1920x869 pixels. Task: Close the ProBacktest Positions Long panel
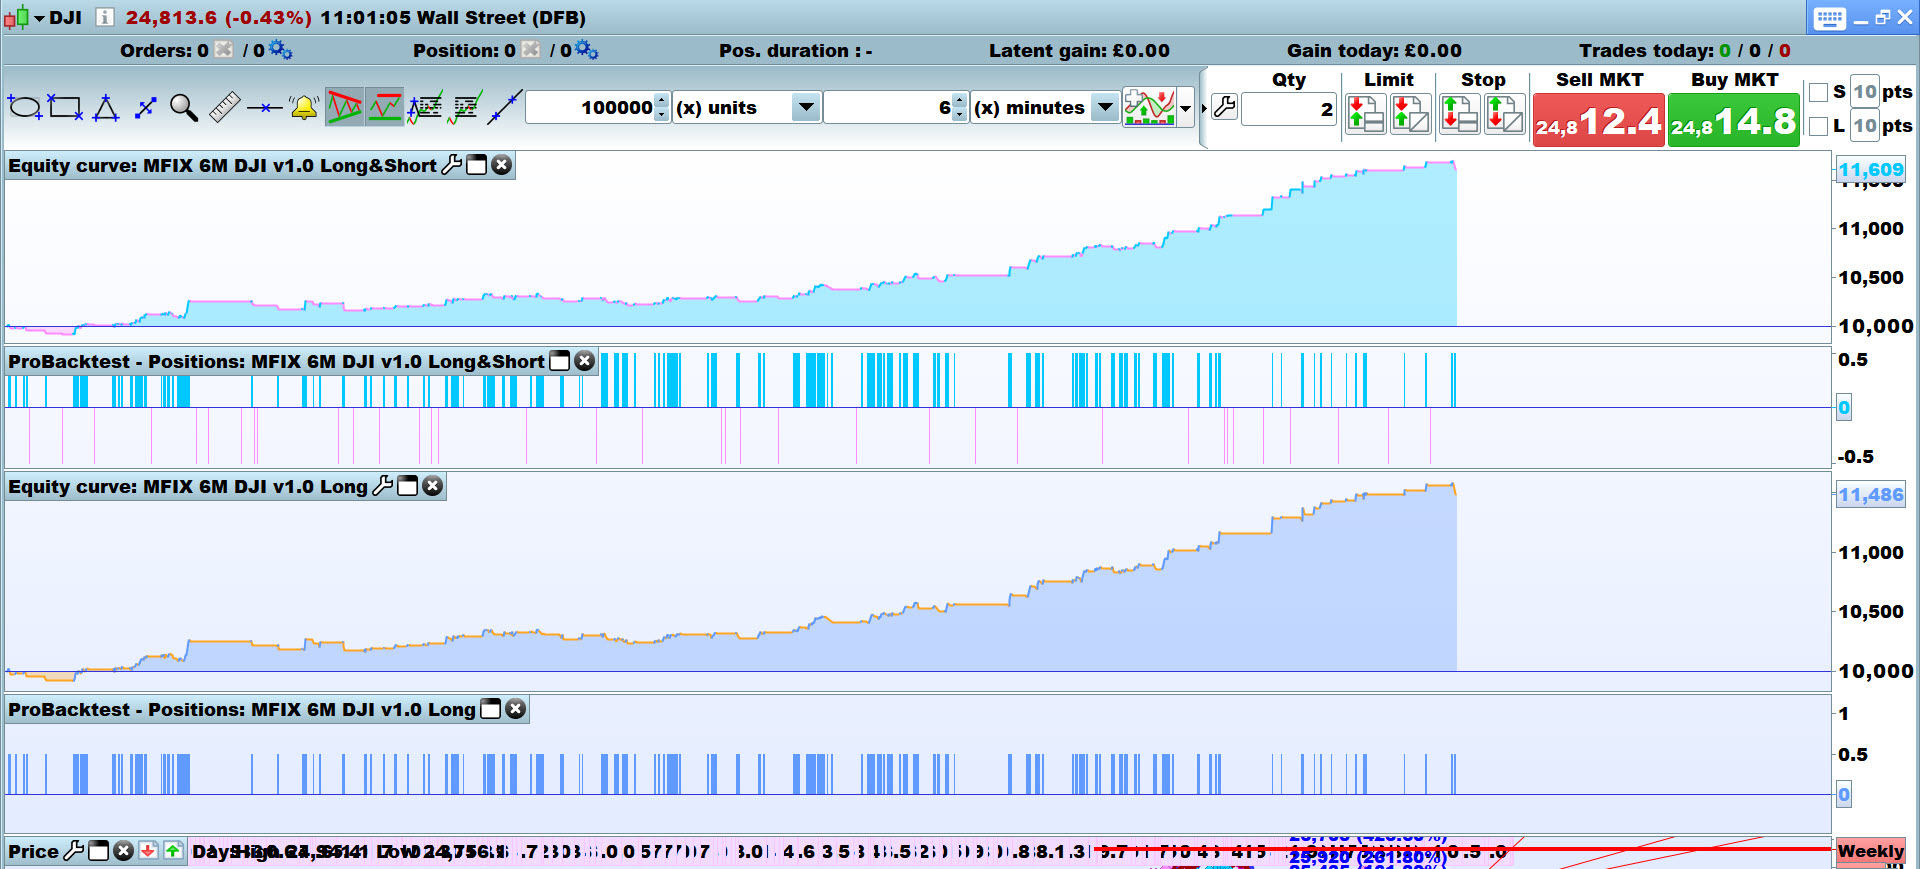pyautogui.click(x=516, y=709)
